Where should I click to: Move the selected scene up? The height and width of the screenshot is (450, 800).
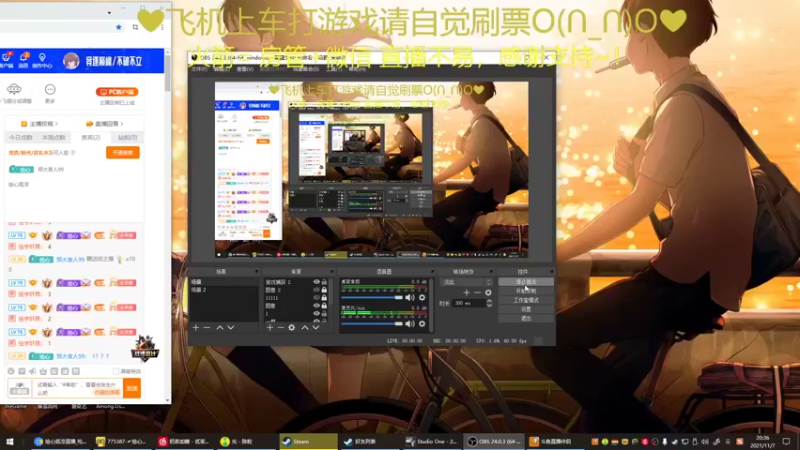pos(220,328)
